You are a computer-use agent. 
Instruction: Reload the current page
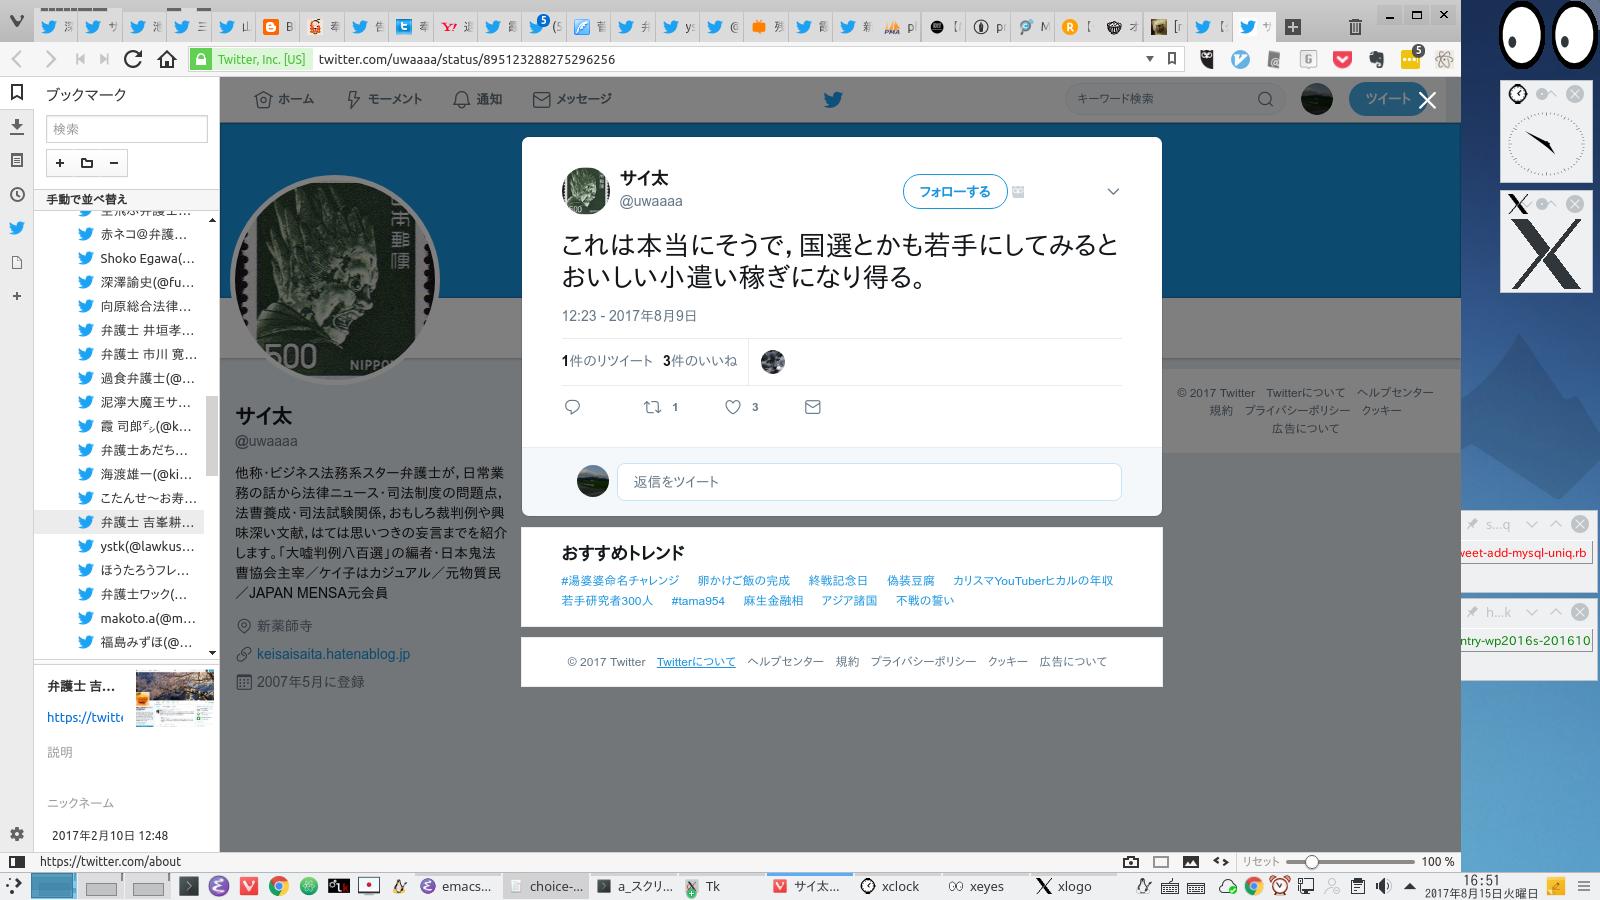(133, 59)
